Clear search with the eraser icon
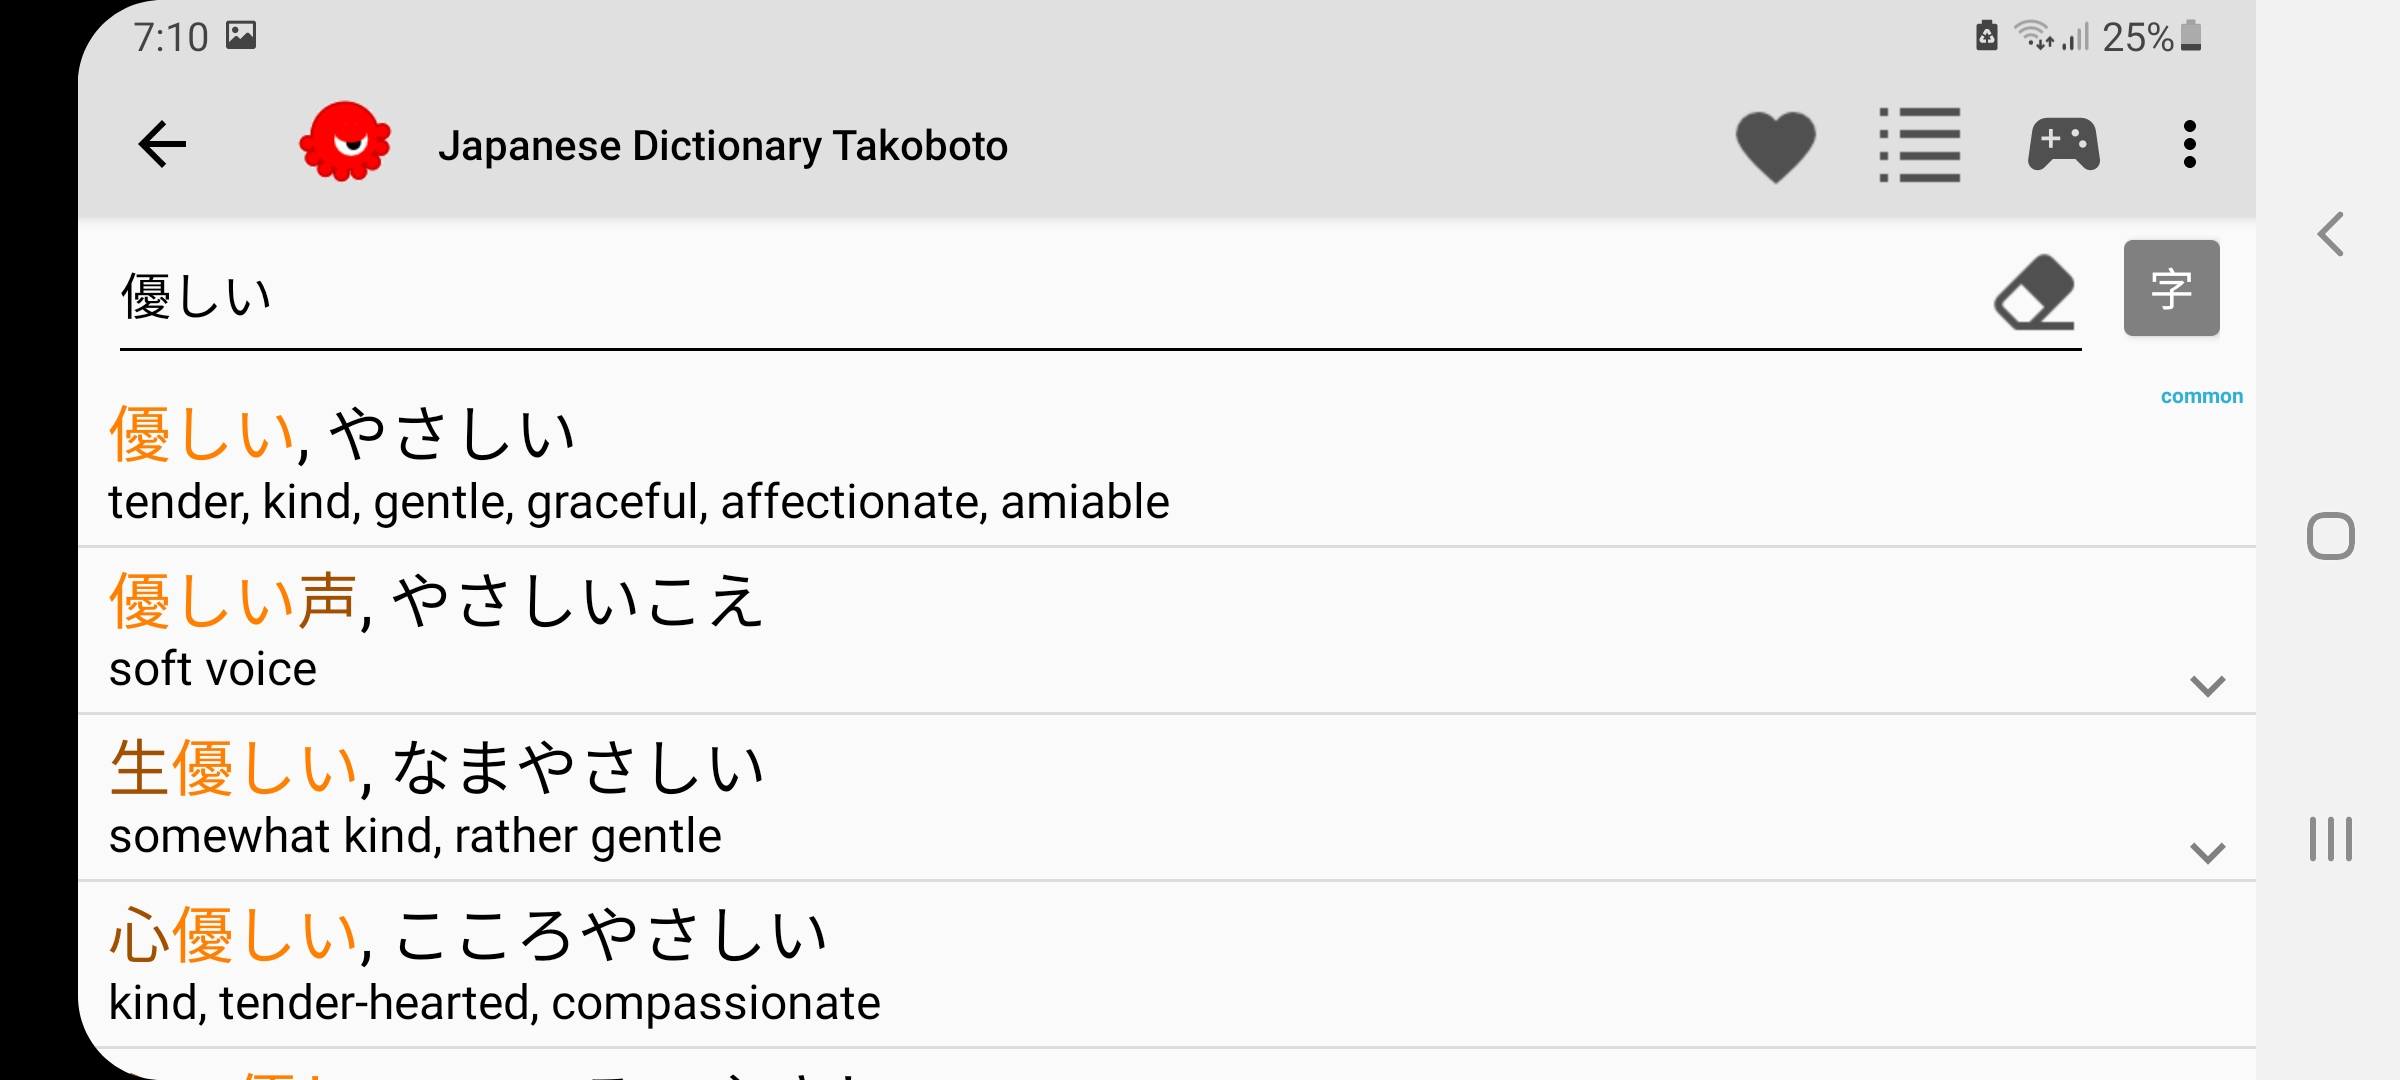Screen dimensions: 2400x1080 (x=2034, y=293)
